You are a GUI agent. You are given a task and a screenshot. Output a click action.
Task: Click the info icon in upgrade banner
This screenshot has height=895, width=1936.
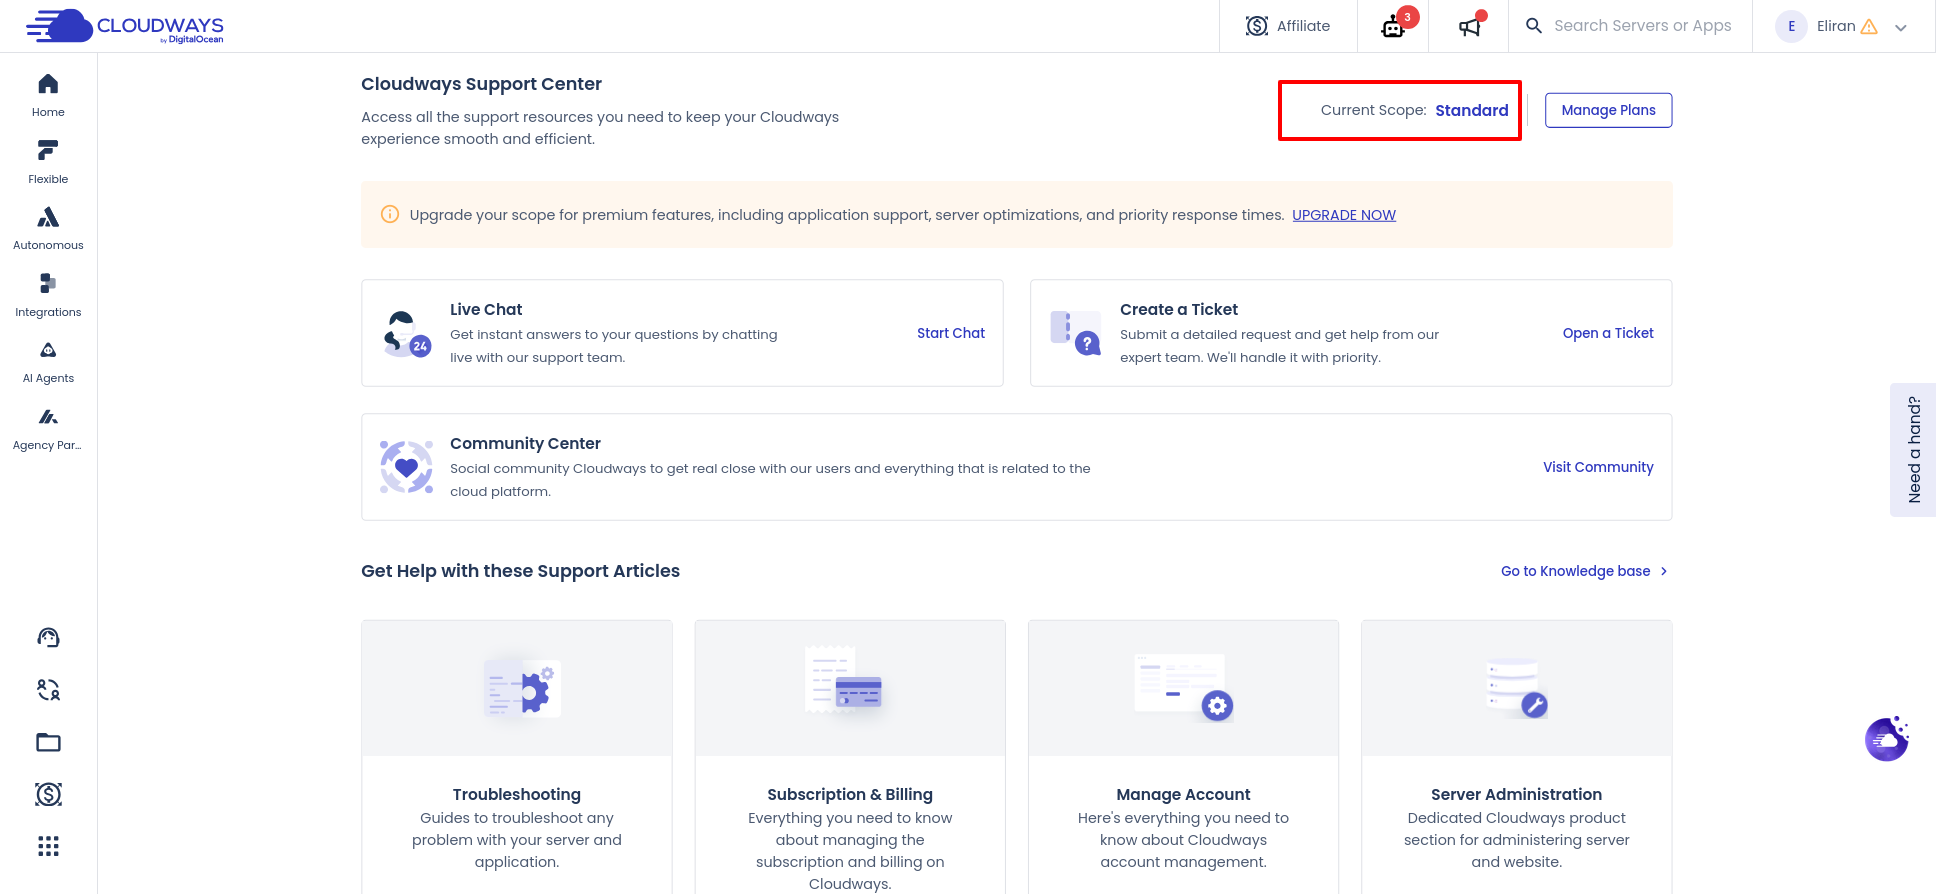(390, 214)
